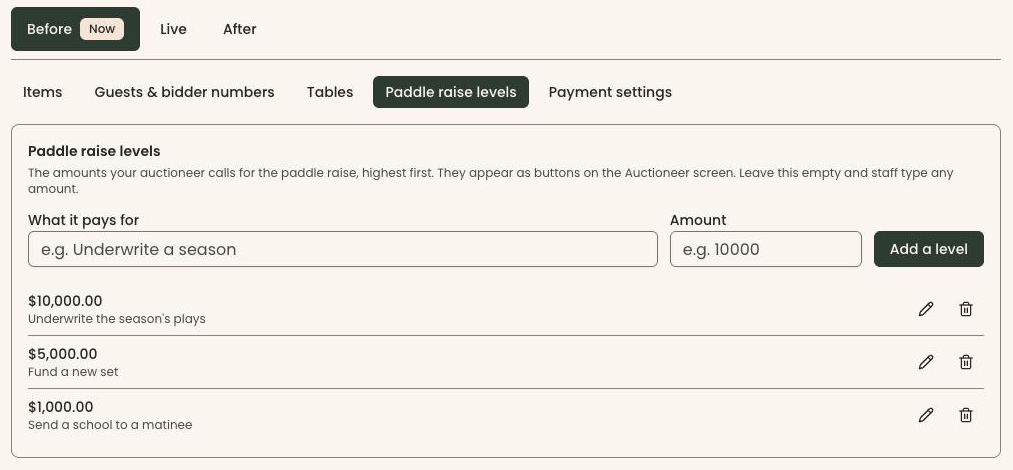Switch to the After phase tab
The width and height of the screenshot is (1013, 470).
click(240, 29)
